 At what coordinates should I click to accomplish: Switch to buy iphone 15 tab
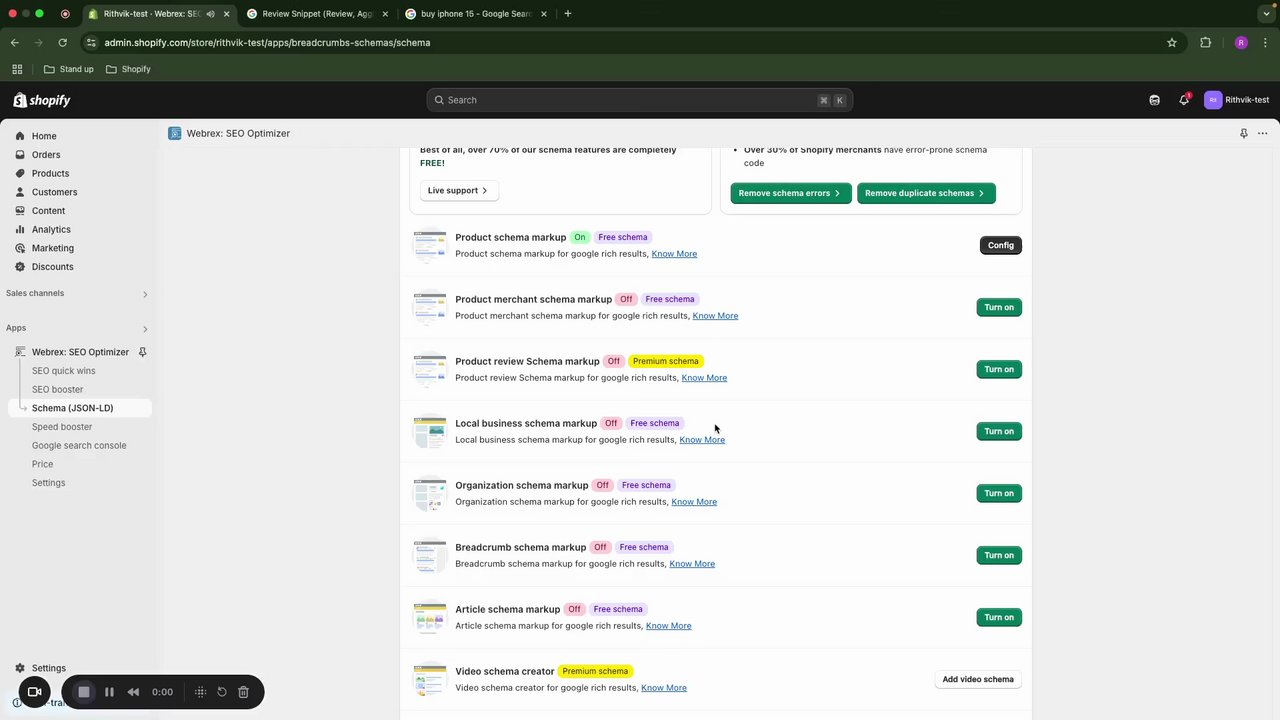pyautogui.click(x=476, y=14)
